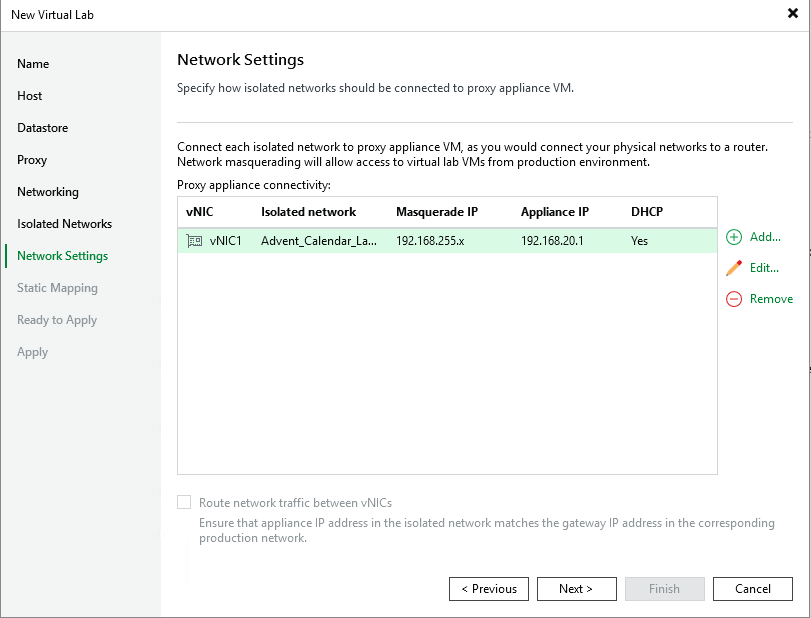Sort by Isolated network column header
Viewport: 811px width, 618px height.
(308, 212)
